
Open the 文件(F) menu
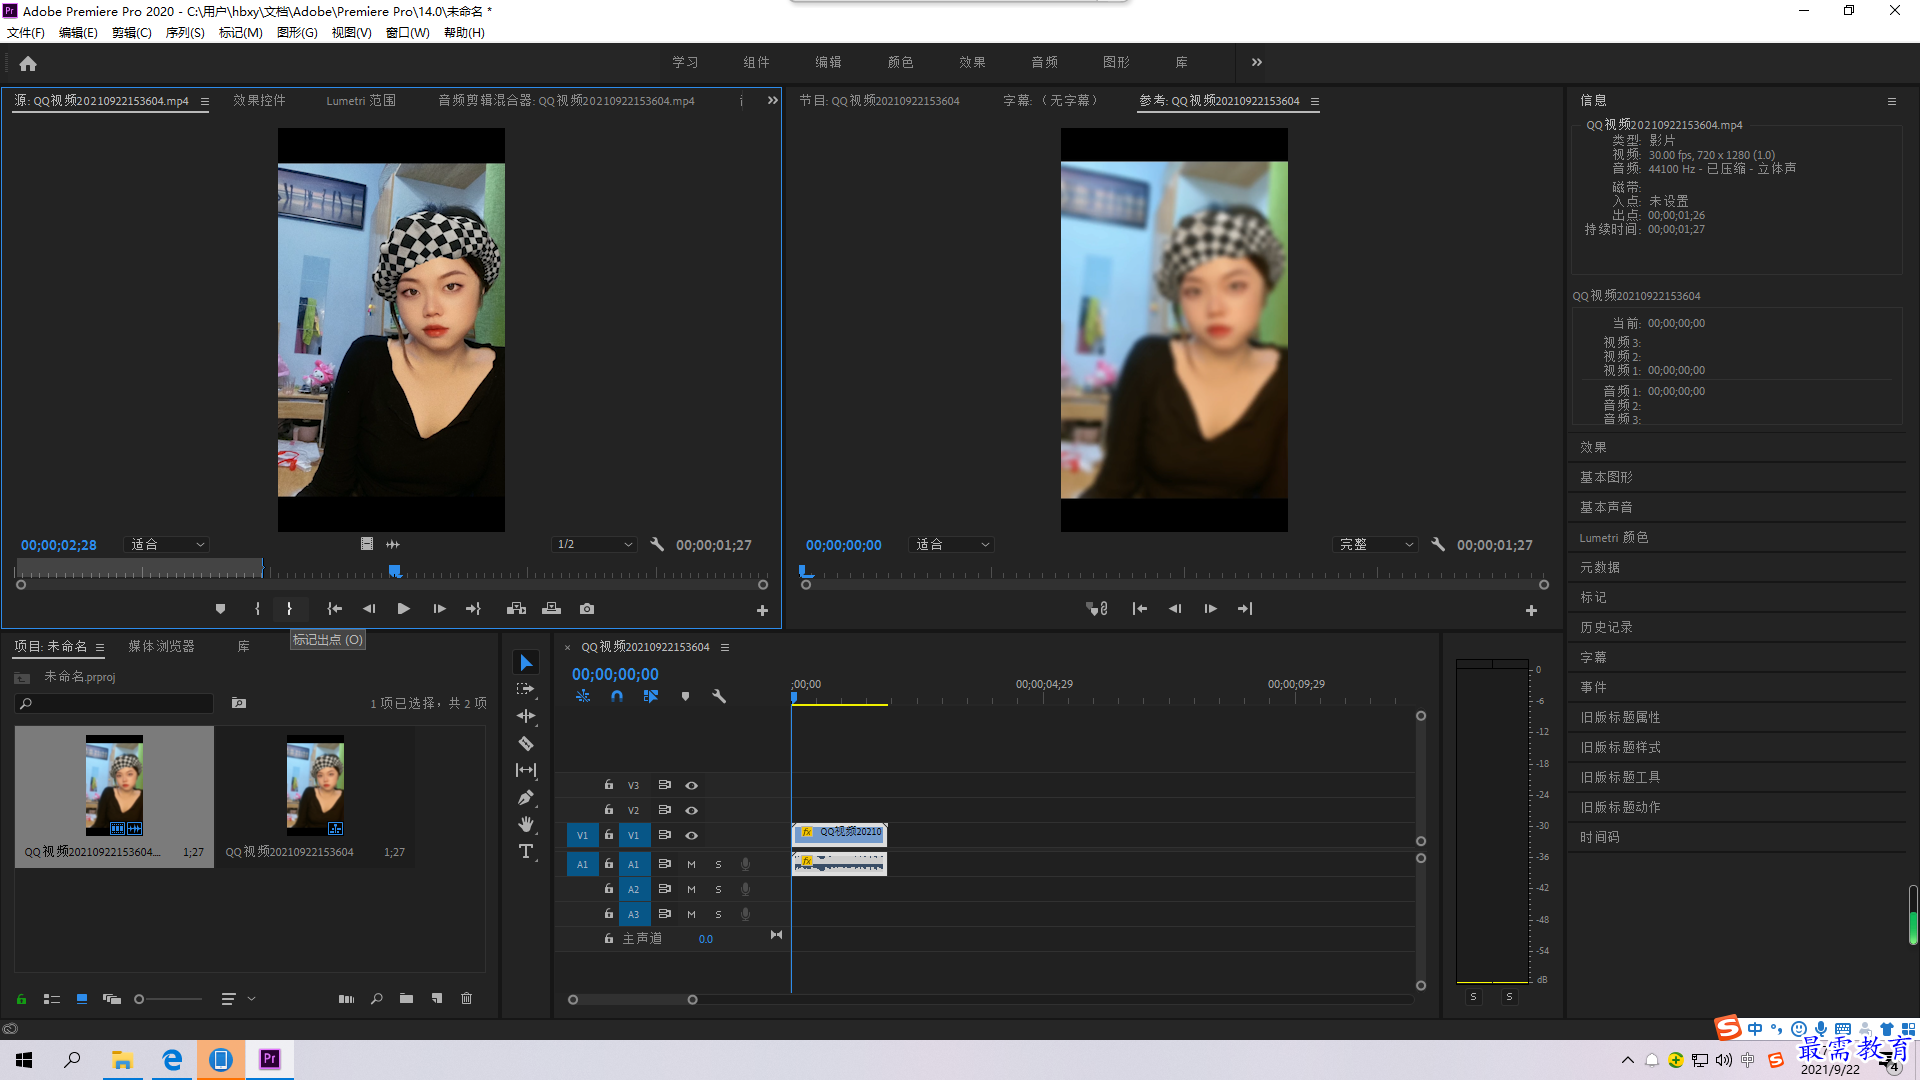[x=26, y=33]
